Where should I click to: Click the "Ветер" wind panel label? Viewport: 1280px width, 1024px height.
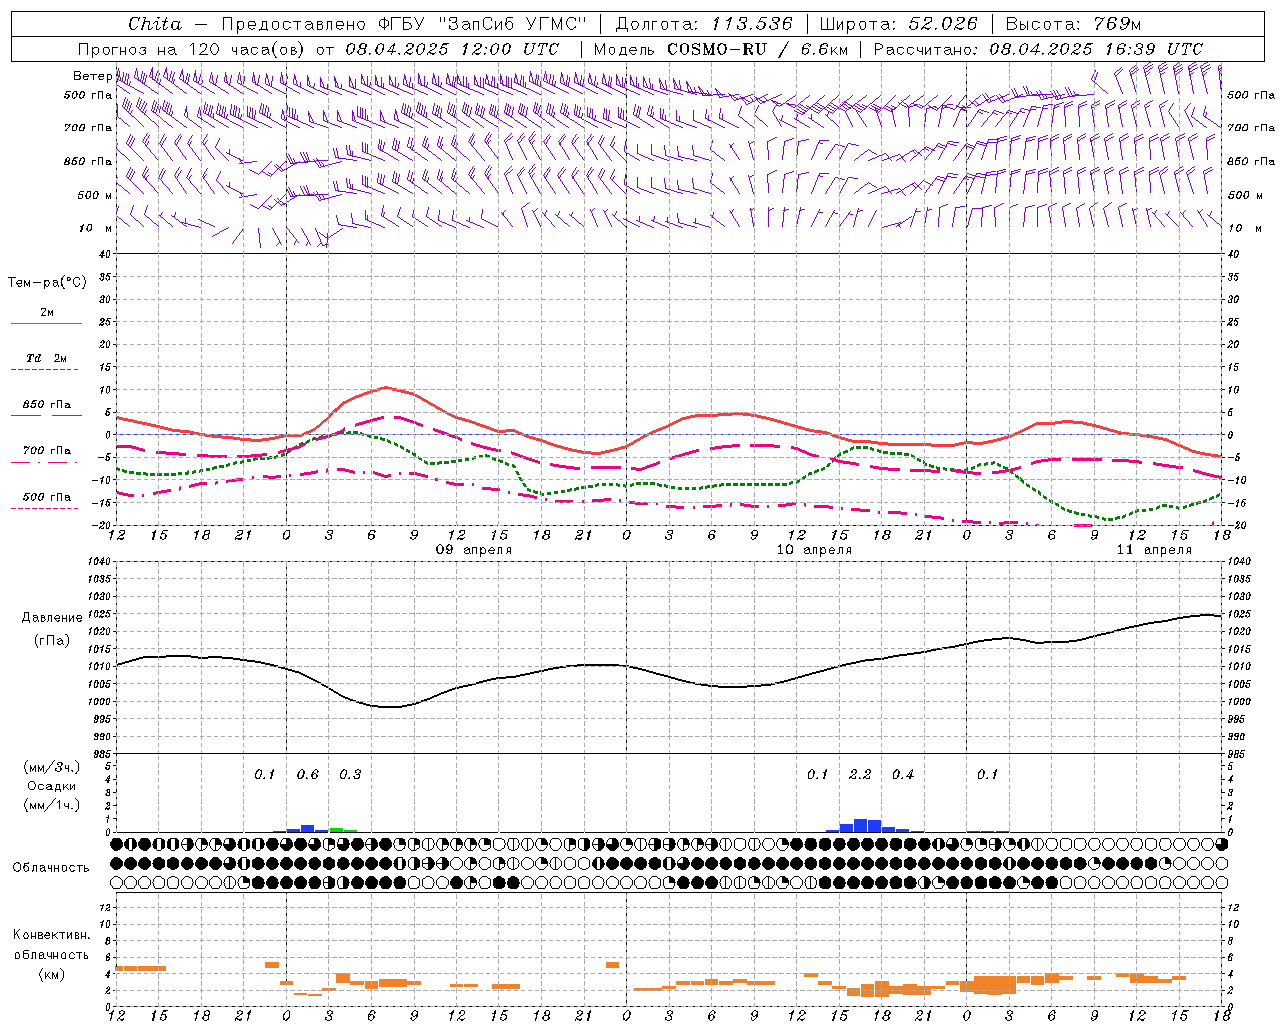(92, 76)
